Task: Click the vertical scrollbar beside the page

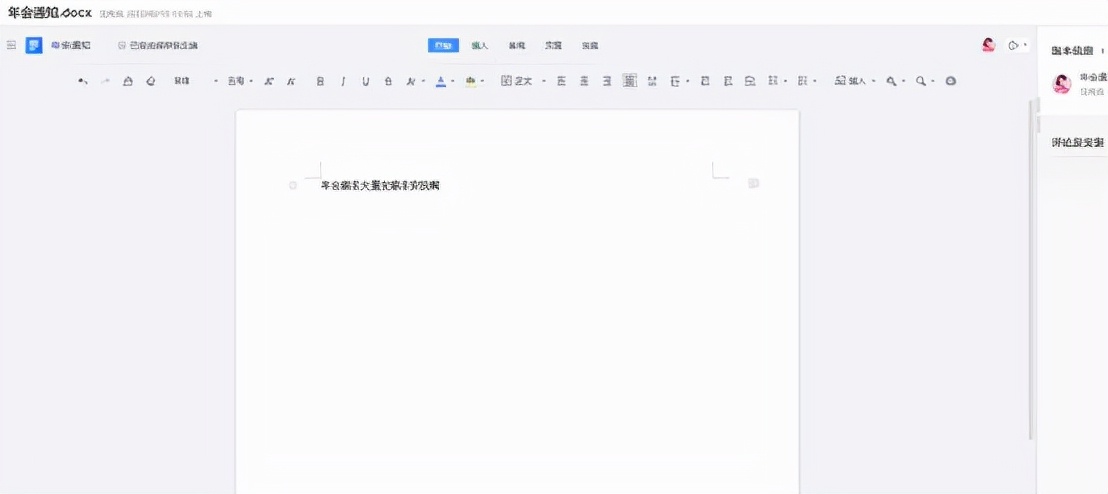Action: coord(1030,269)
